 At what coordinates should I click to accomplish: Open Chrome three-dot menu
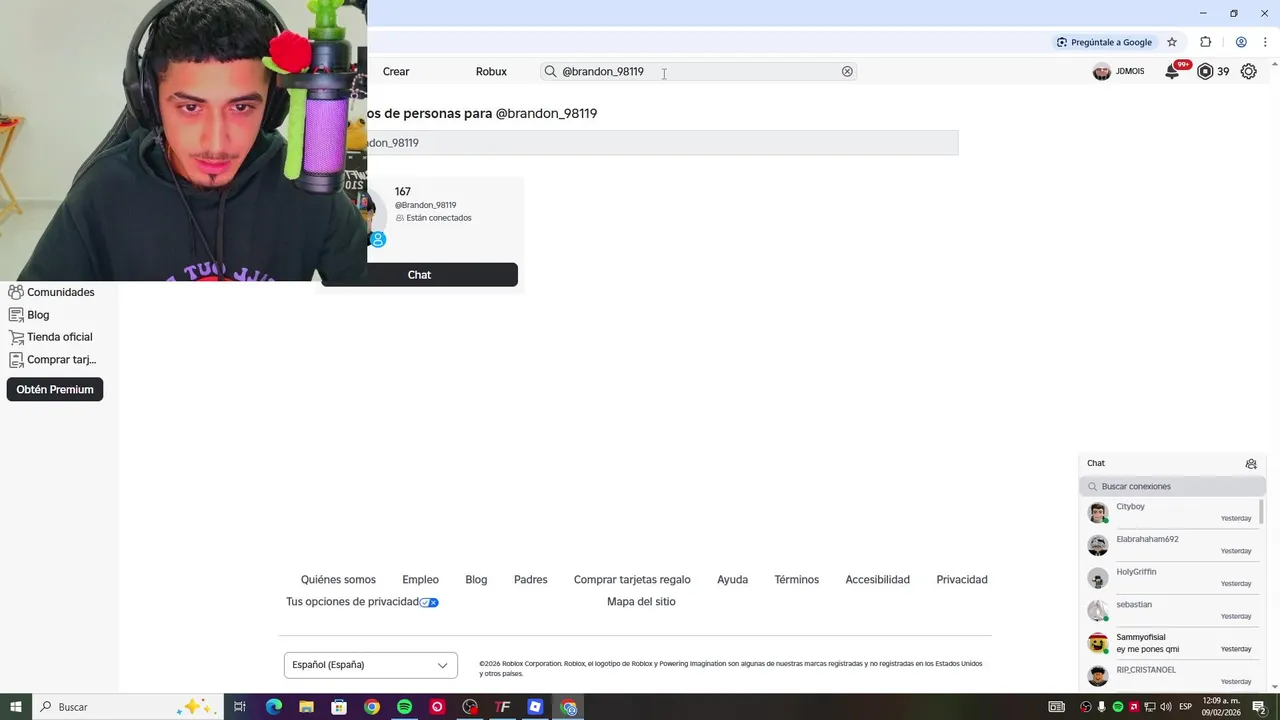(1265, 42)
